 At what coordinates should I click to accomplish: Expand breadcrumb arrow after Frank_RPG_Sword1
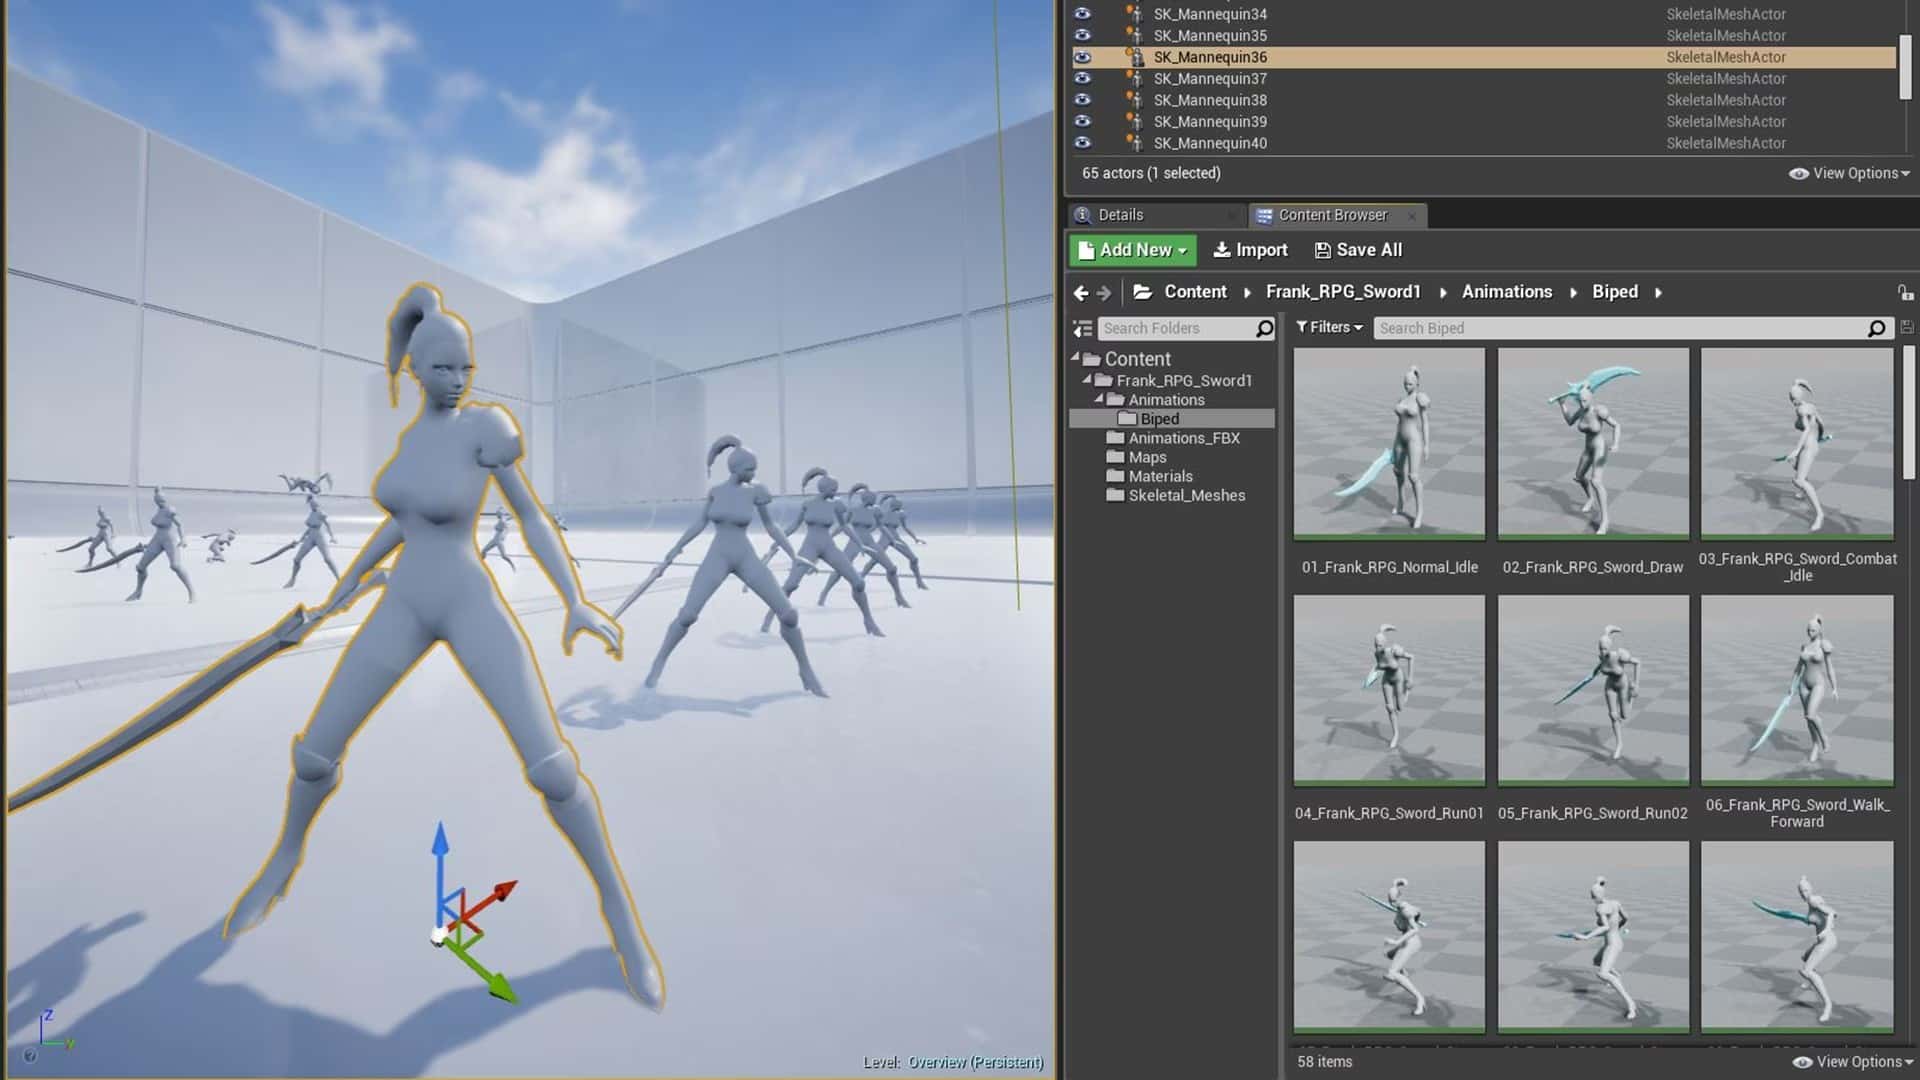1442,293
